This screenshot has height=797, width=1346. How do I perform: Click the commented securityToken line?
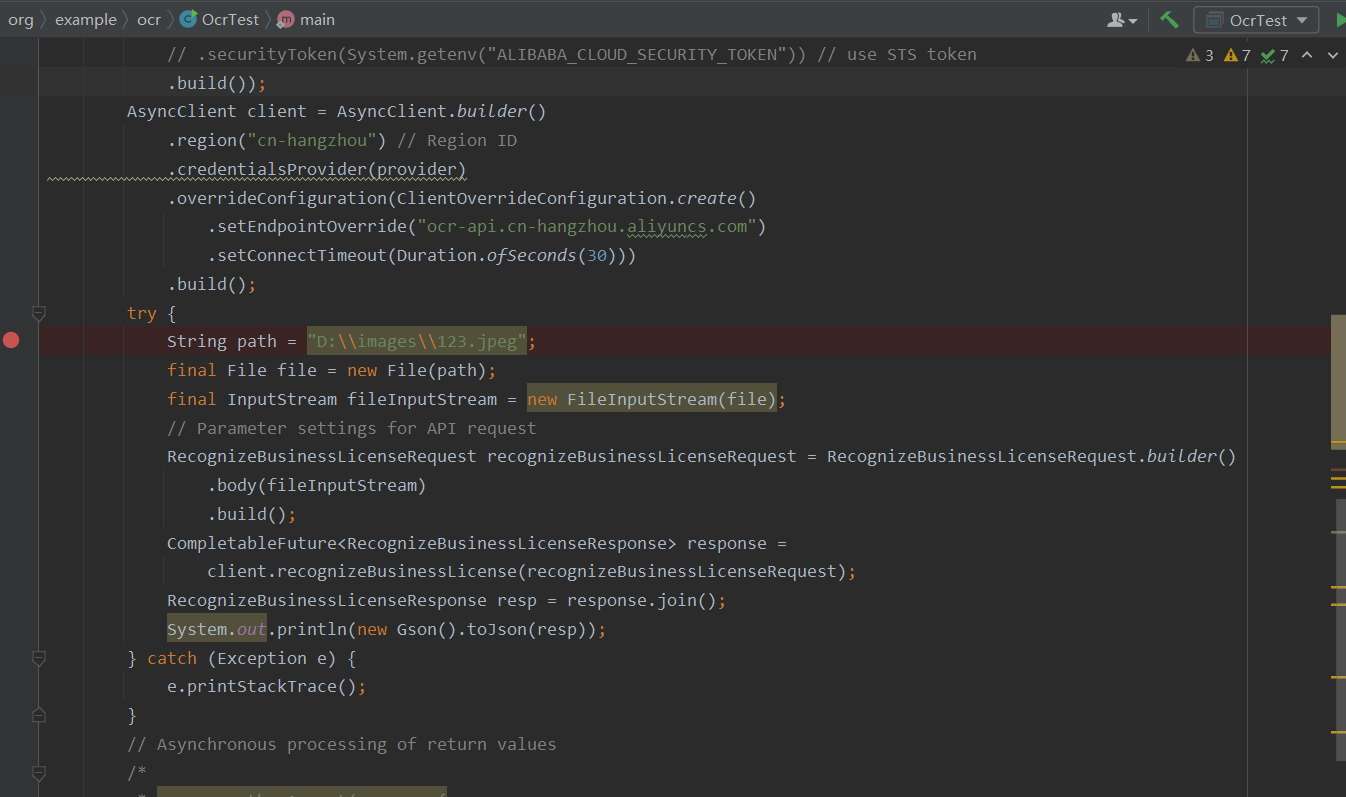(x=572, y=55)
